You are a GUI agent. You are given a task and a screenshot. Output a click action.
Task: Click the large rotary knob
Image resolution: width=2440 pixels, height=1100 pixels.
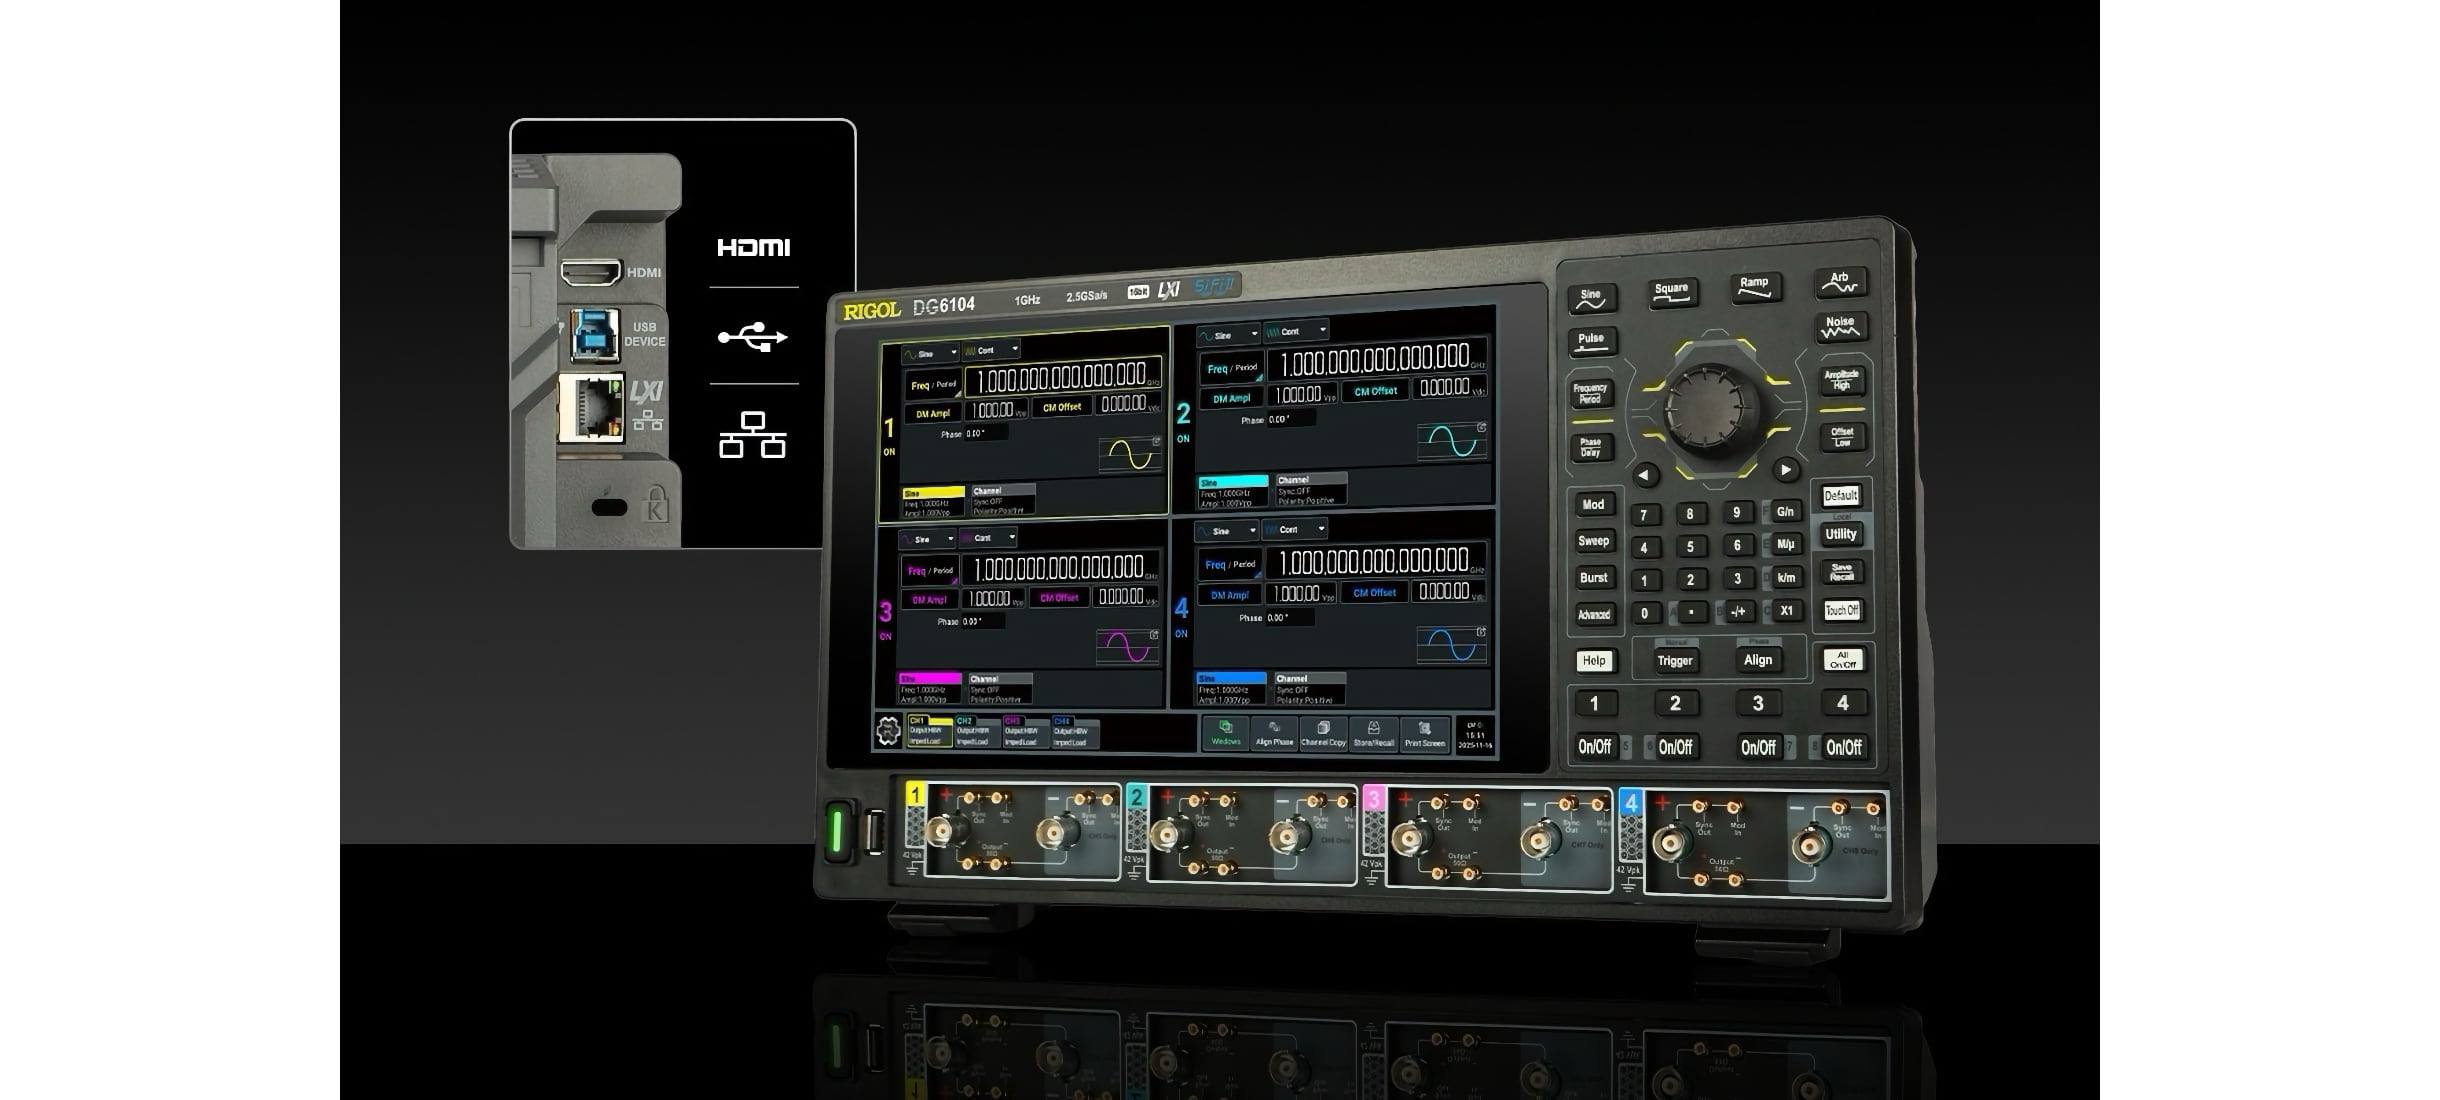pyautogui.click(x=1712, y=411)
